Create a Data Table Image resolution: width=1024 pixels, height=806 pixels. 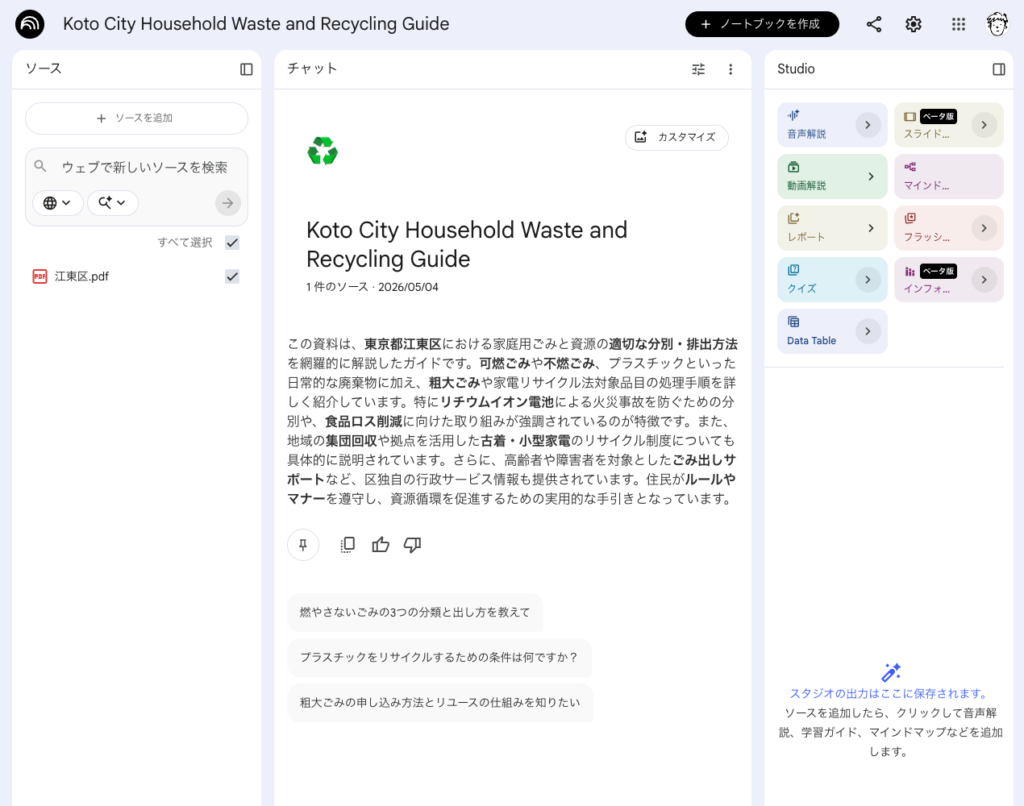[832, 331]
